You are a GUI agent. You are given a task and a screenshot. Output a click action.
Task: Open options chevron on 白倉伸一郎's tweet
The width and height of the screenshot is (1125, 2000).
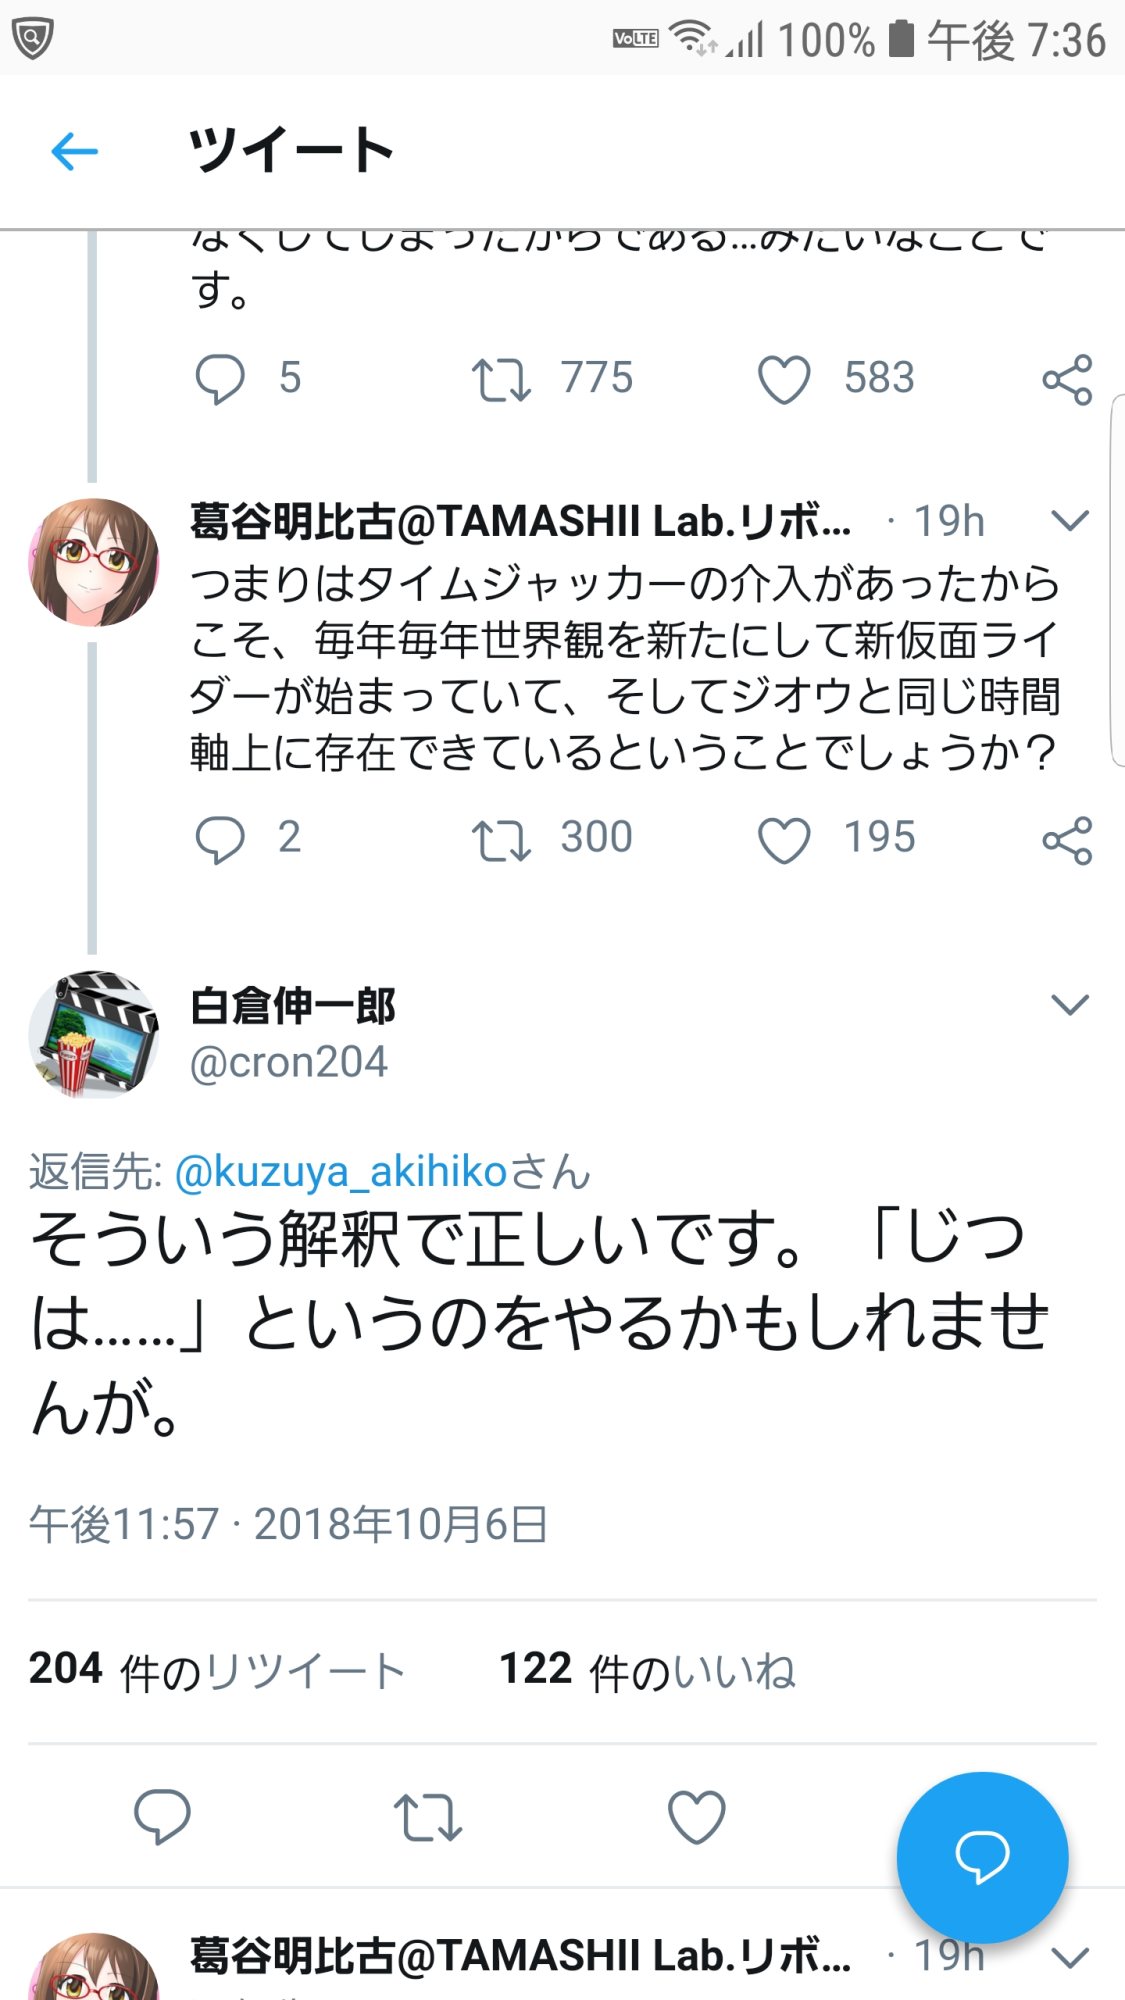1070,1004
